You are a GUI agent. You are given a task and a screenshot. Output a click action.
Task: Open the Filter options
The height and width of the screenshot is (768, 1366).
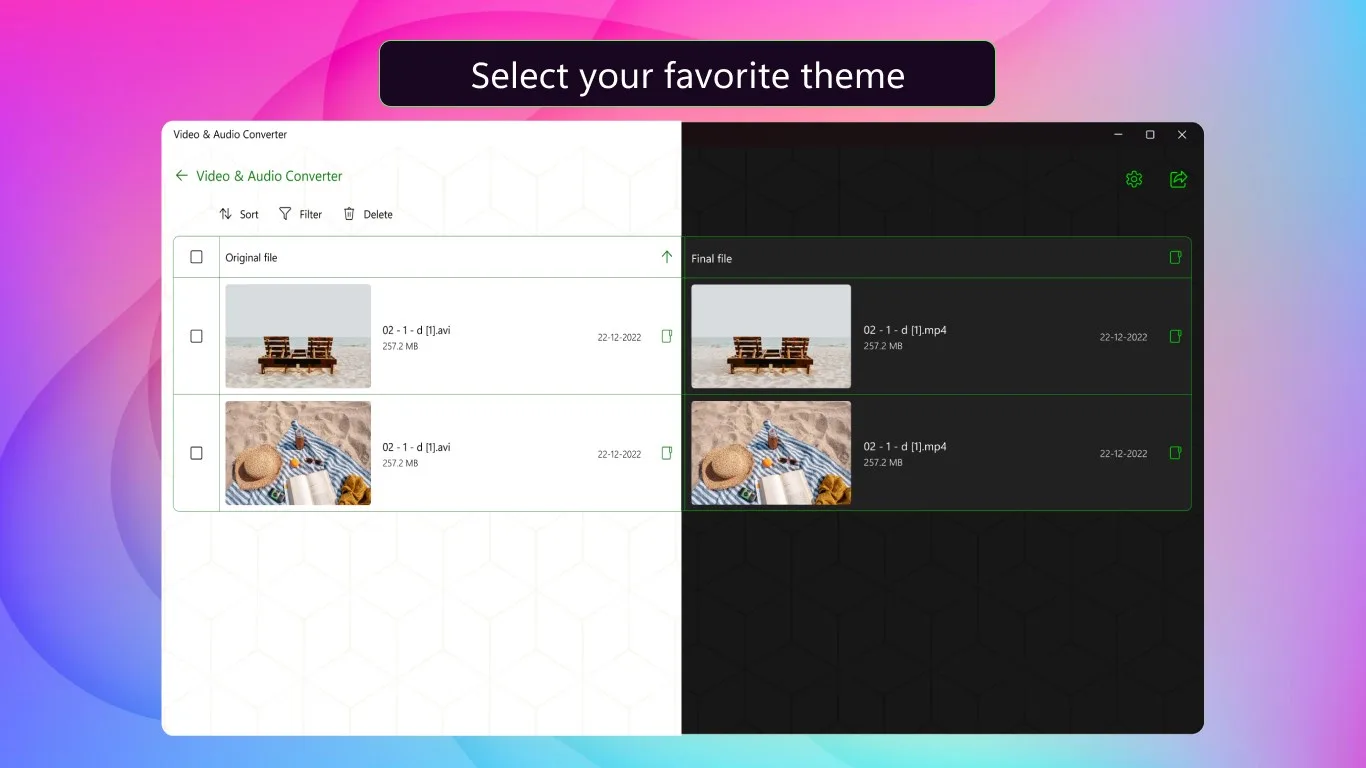(300, 214)
